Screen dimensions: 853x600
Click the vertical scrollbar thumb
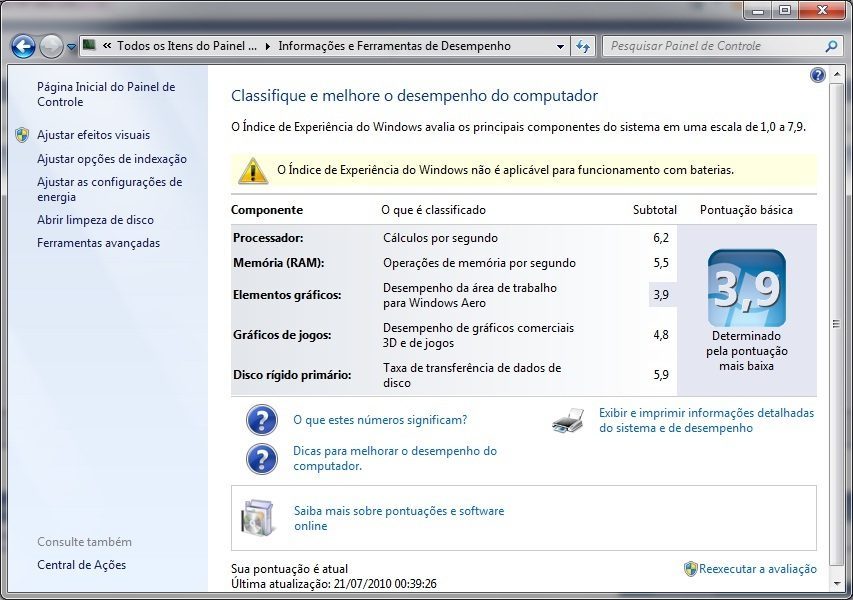coord(836,324)
